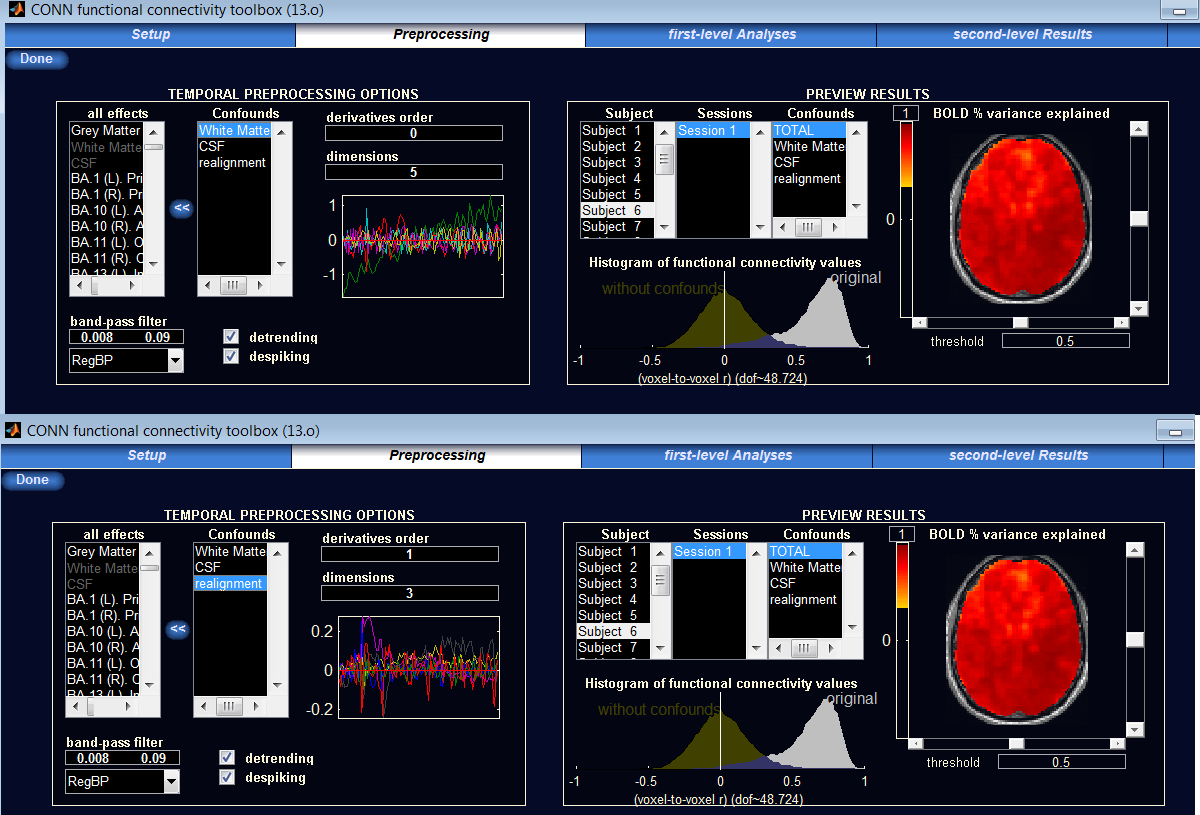Expand the RegBP dropdown in the bottom window
The width and height of the screenshot is (1200, 815).
point(172,782)
